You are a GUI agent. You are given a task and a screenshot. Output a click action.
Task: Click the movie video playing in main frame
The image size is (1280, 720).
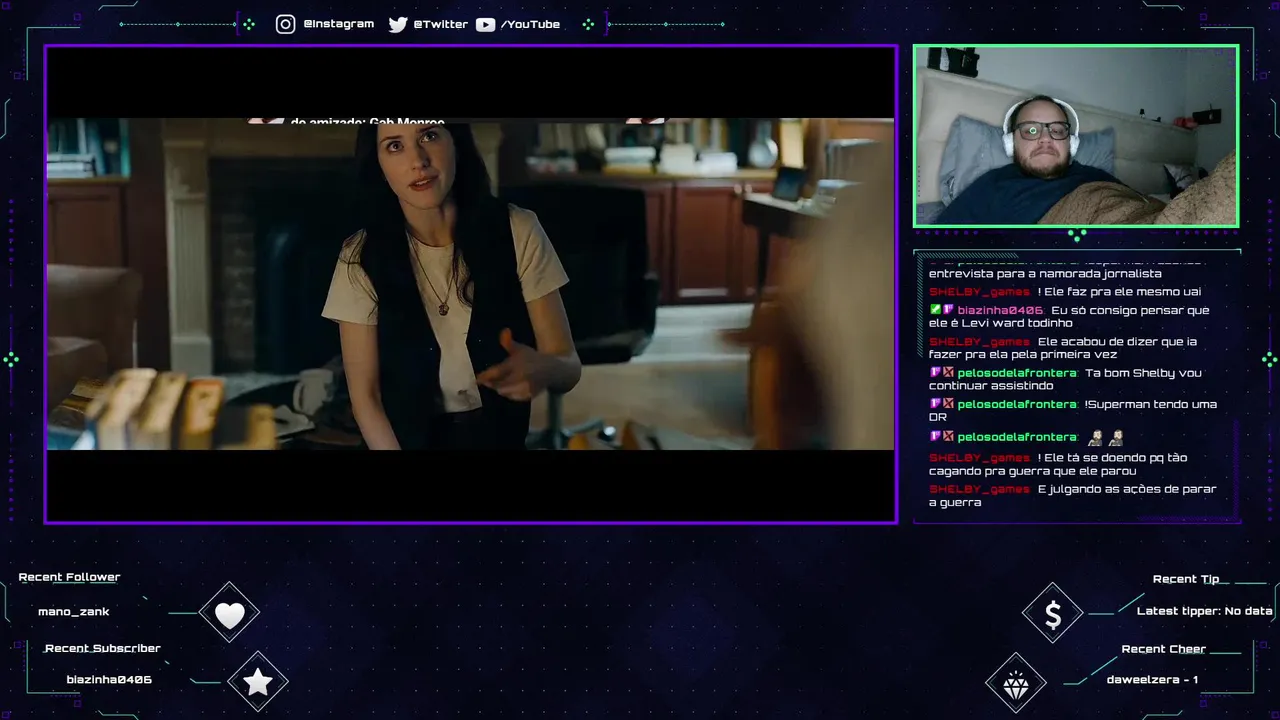470,284
